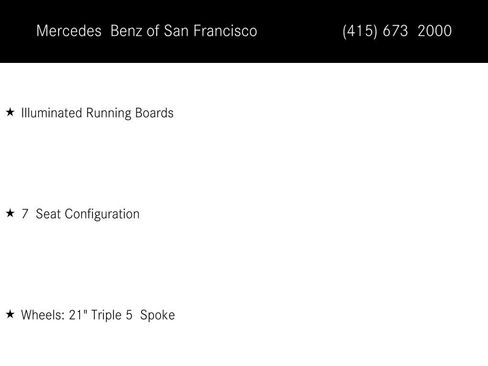Click San Francisco in the dealership name
Viewport: 488px width, 366px height.
point(210,31)
